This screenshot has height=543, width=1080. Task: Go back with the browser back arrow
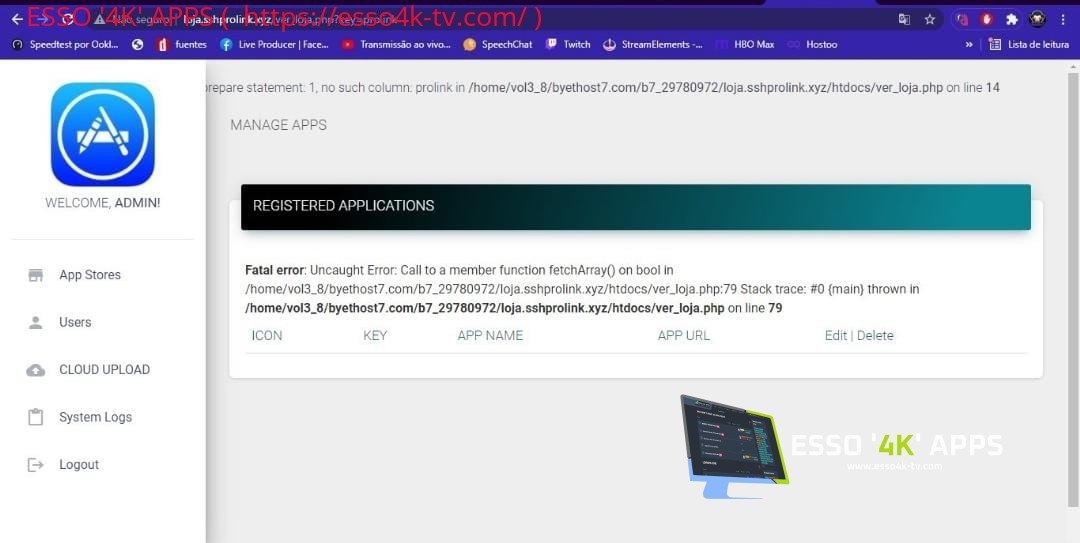tap(17, 19)
